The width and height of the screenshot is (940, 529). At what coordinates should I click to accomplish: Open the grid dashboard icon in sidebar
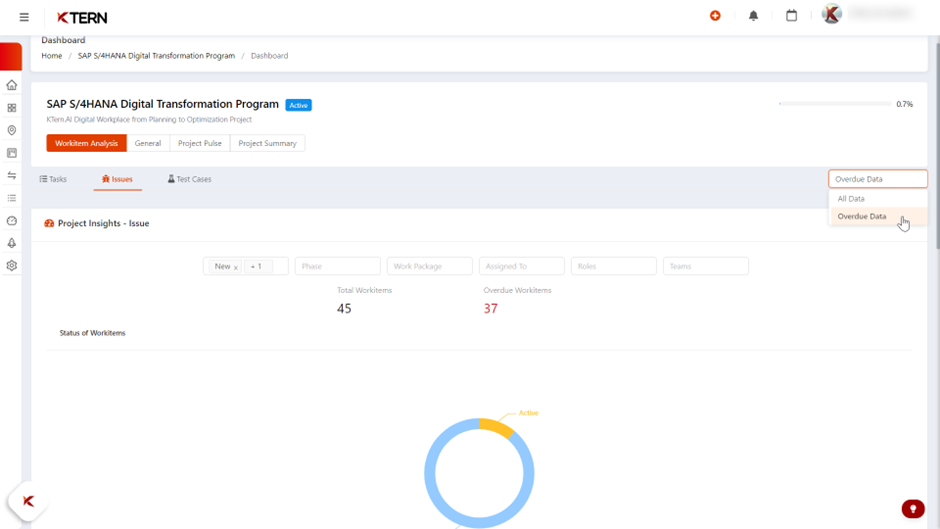(x=11, y=108)
